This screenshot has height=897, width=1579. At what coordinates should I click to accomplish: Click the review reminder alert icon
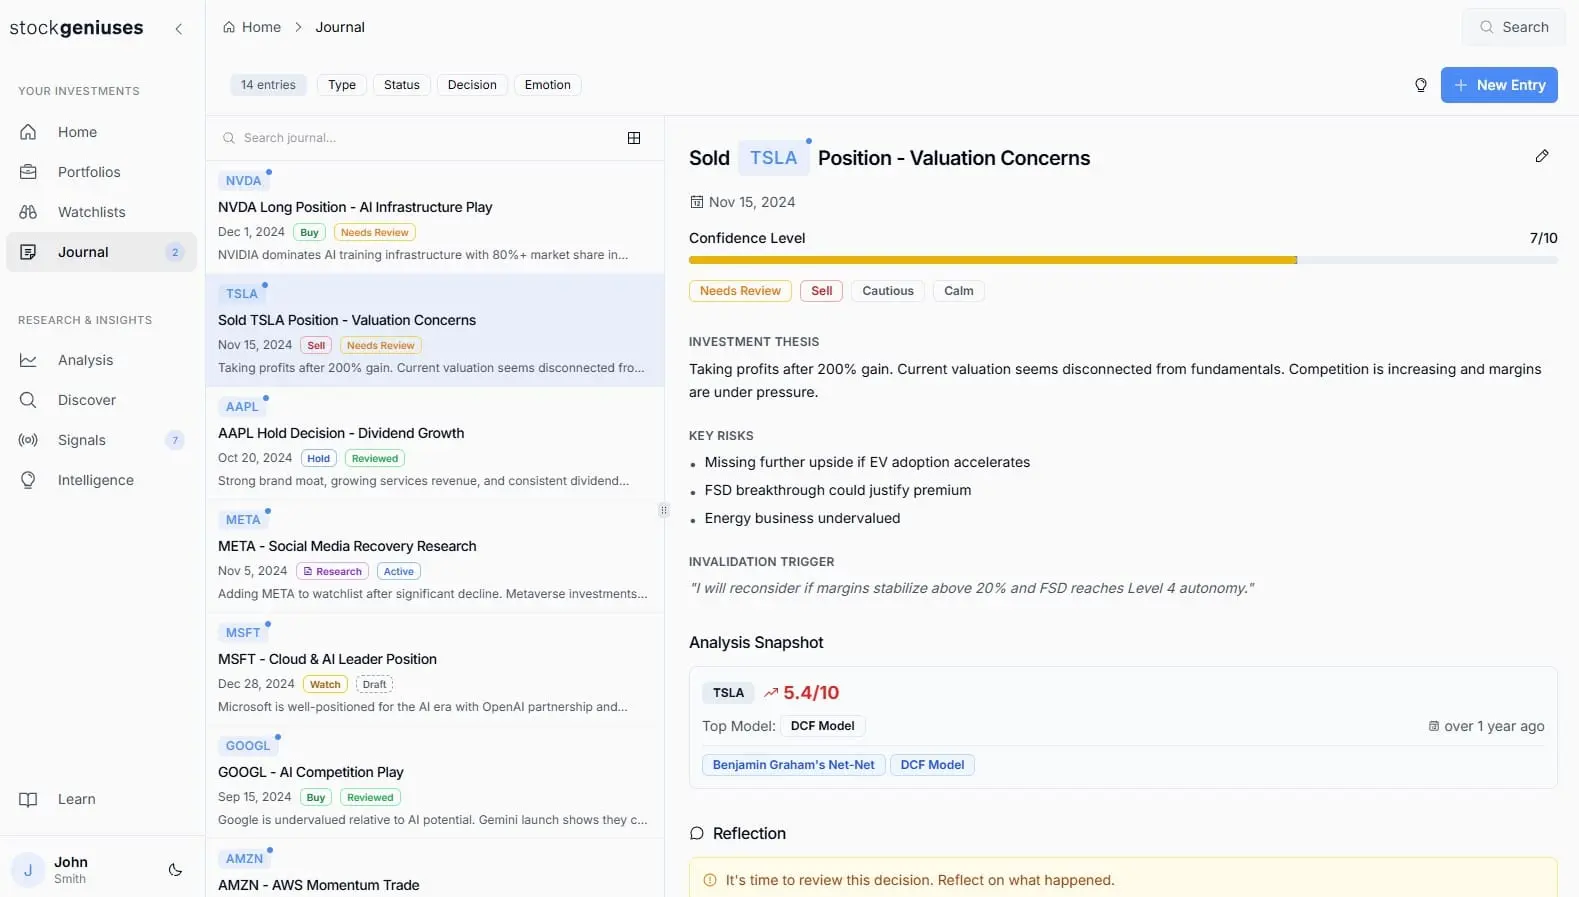click(x=710, y=880)
